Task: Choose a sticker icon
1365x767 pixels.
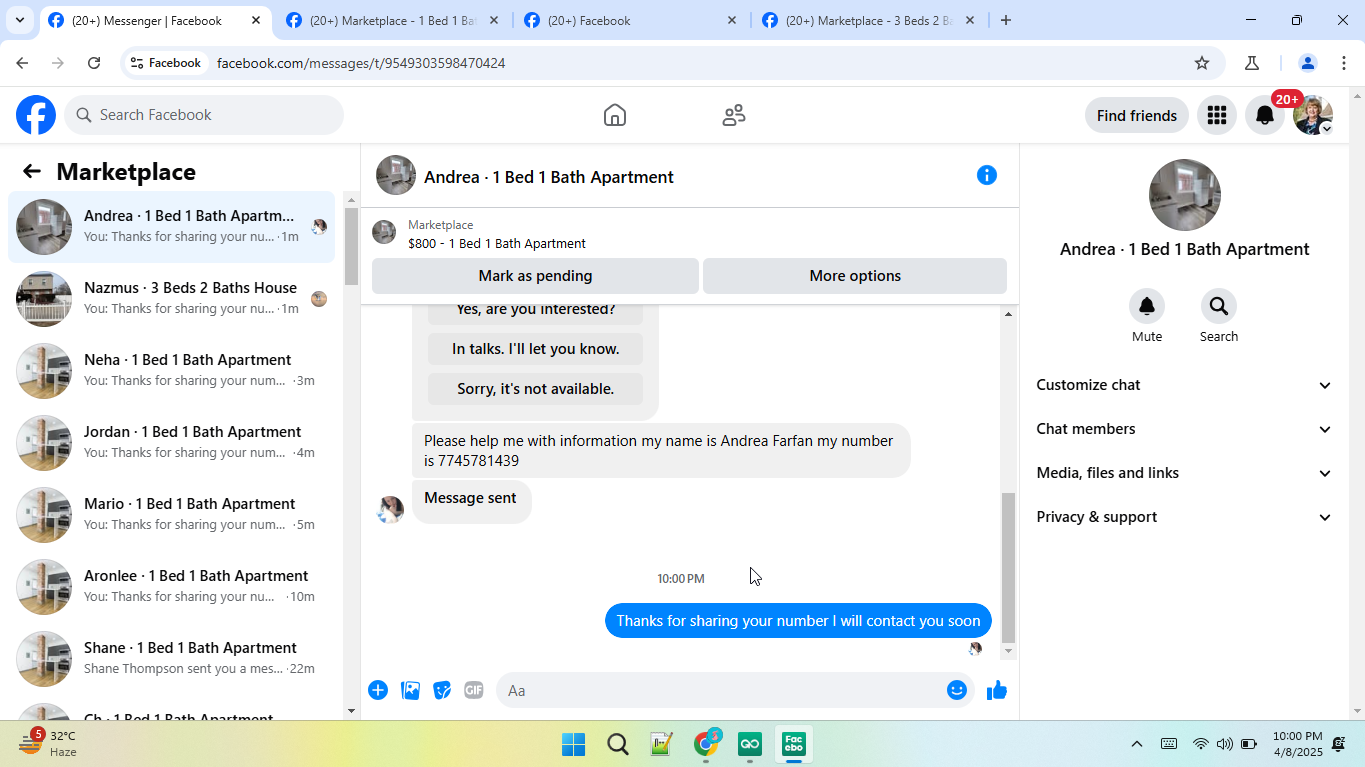Action: pyautogui.click(x=442, y=690)
